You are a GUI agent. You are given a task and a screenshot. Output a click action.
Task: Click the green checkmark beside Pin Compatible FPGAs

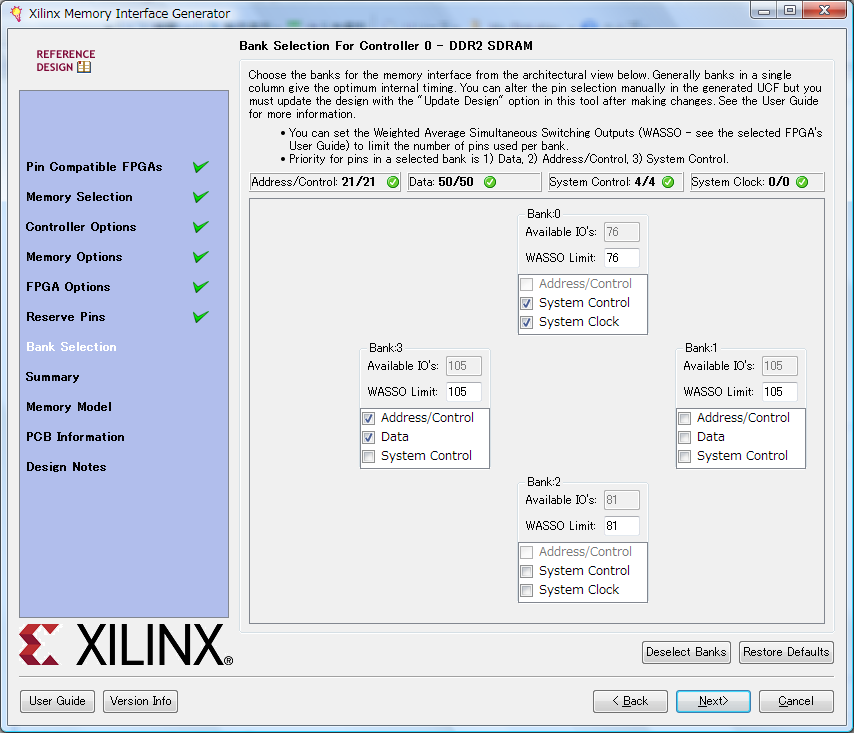pos(201,167)
